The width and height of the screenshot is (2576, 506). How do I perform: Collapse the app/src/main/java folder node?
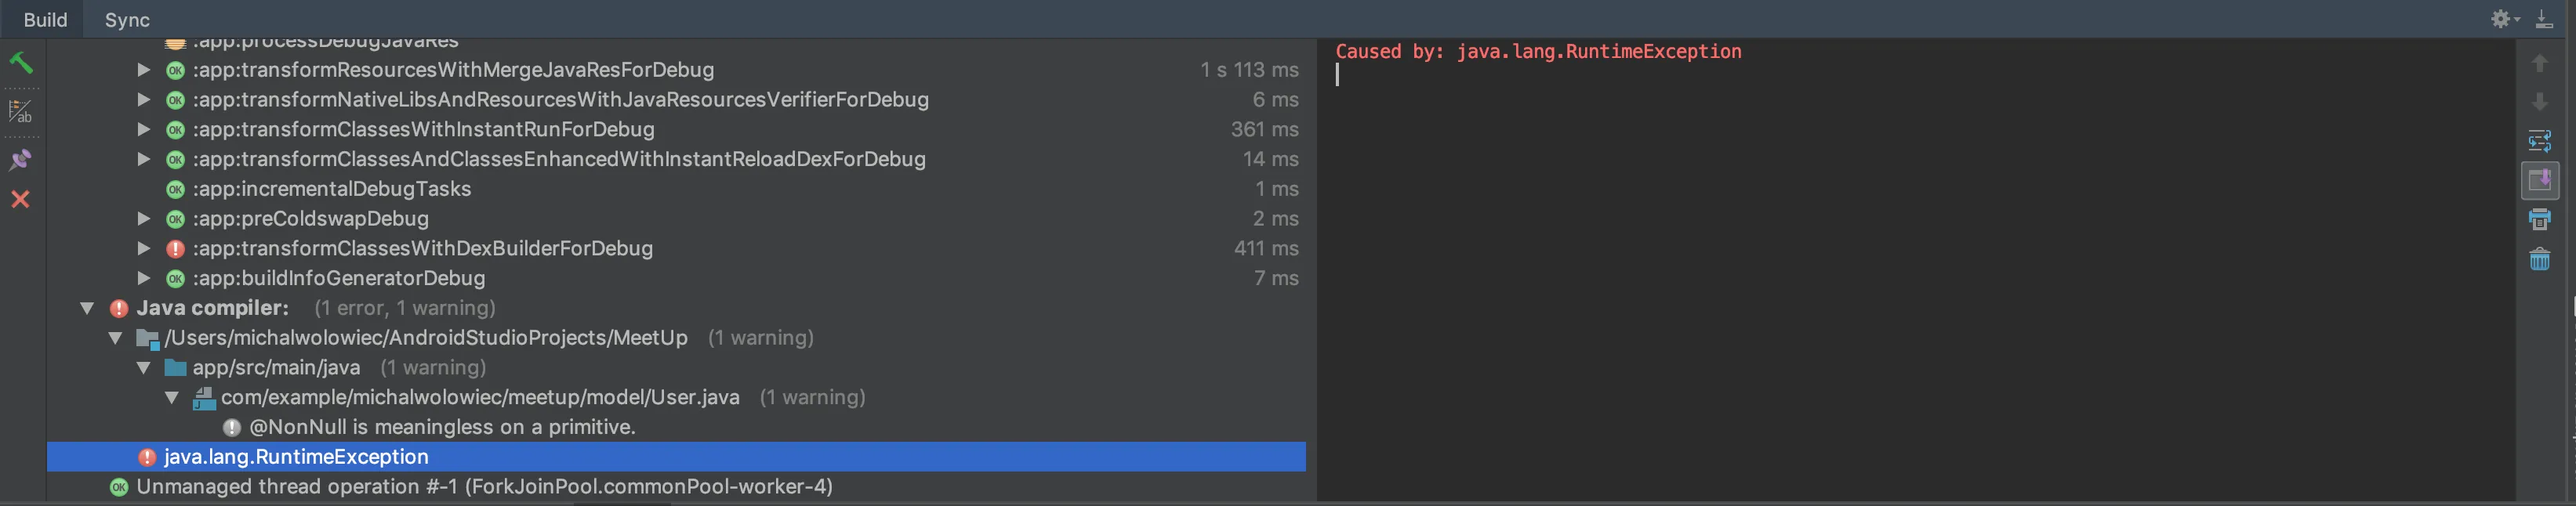pyautogui.click(x=144, y=368)
